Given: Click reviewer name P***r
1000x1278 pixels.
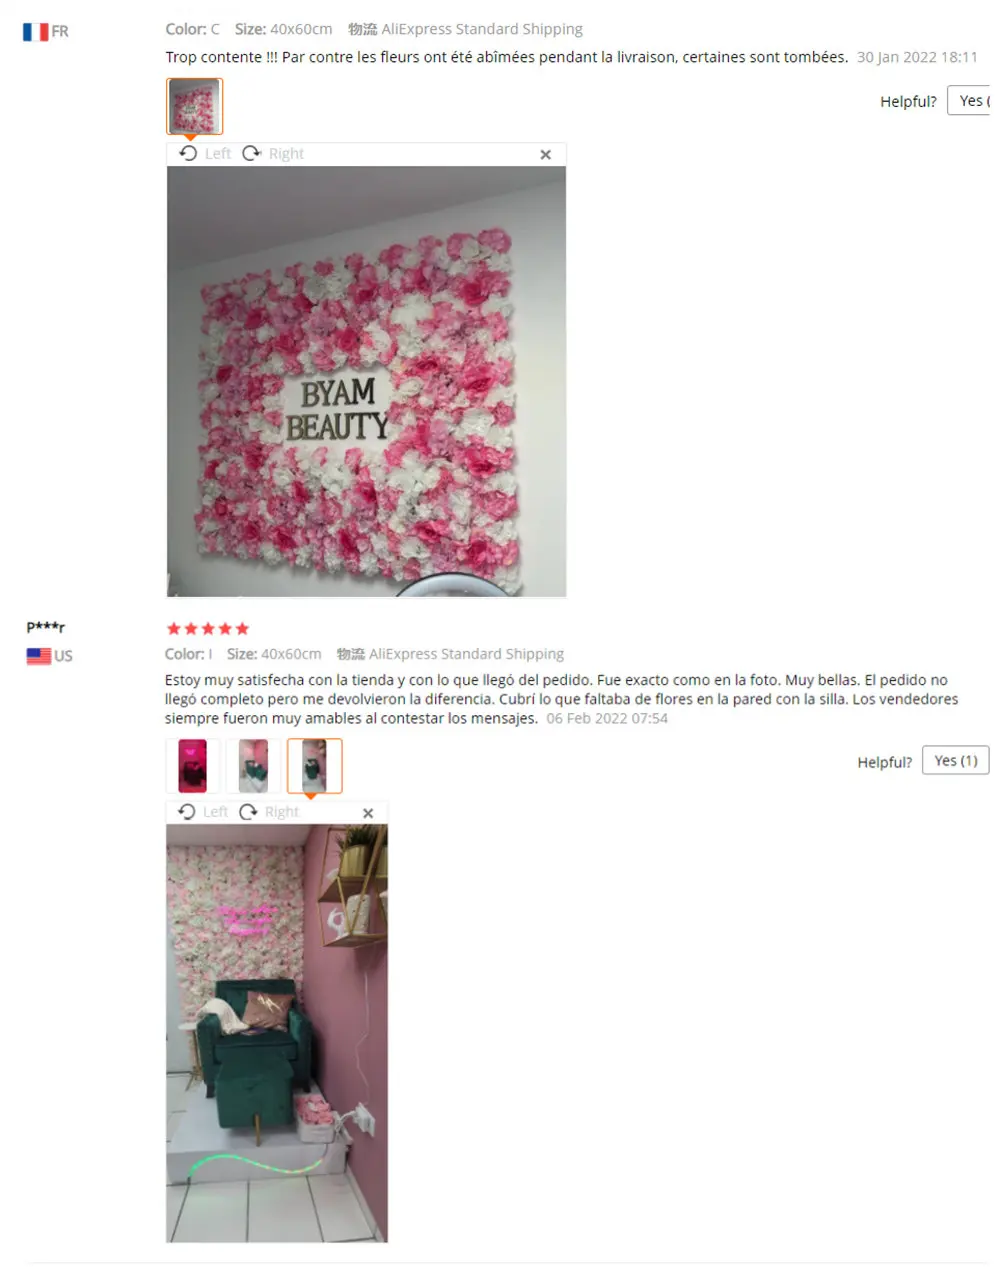Looking at the screenshot, I should pos(45,627).
